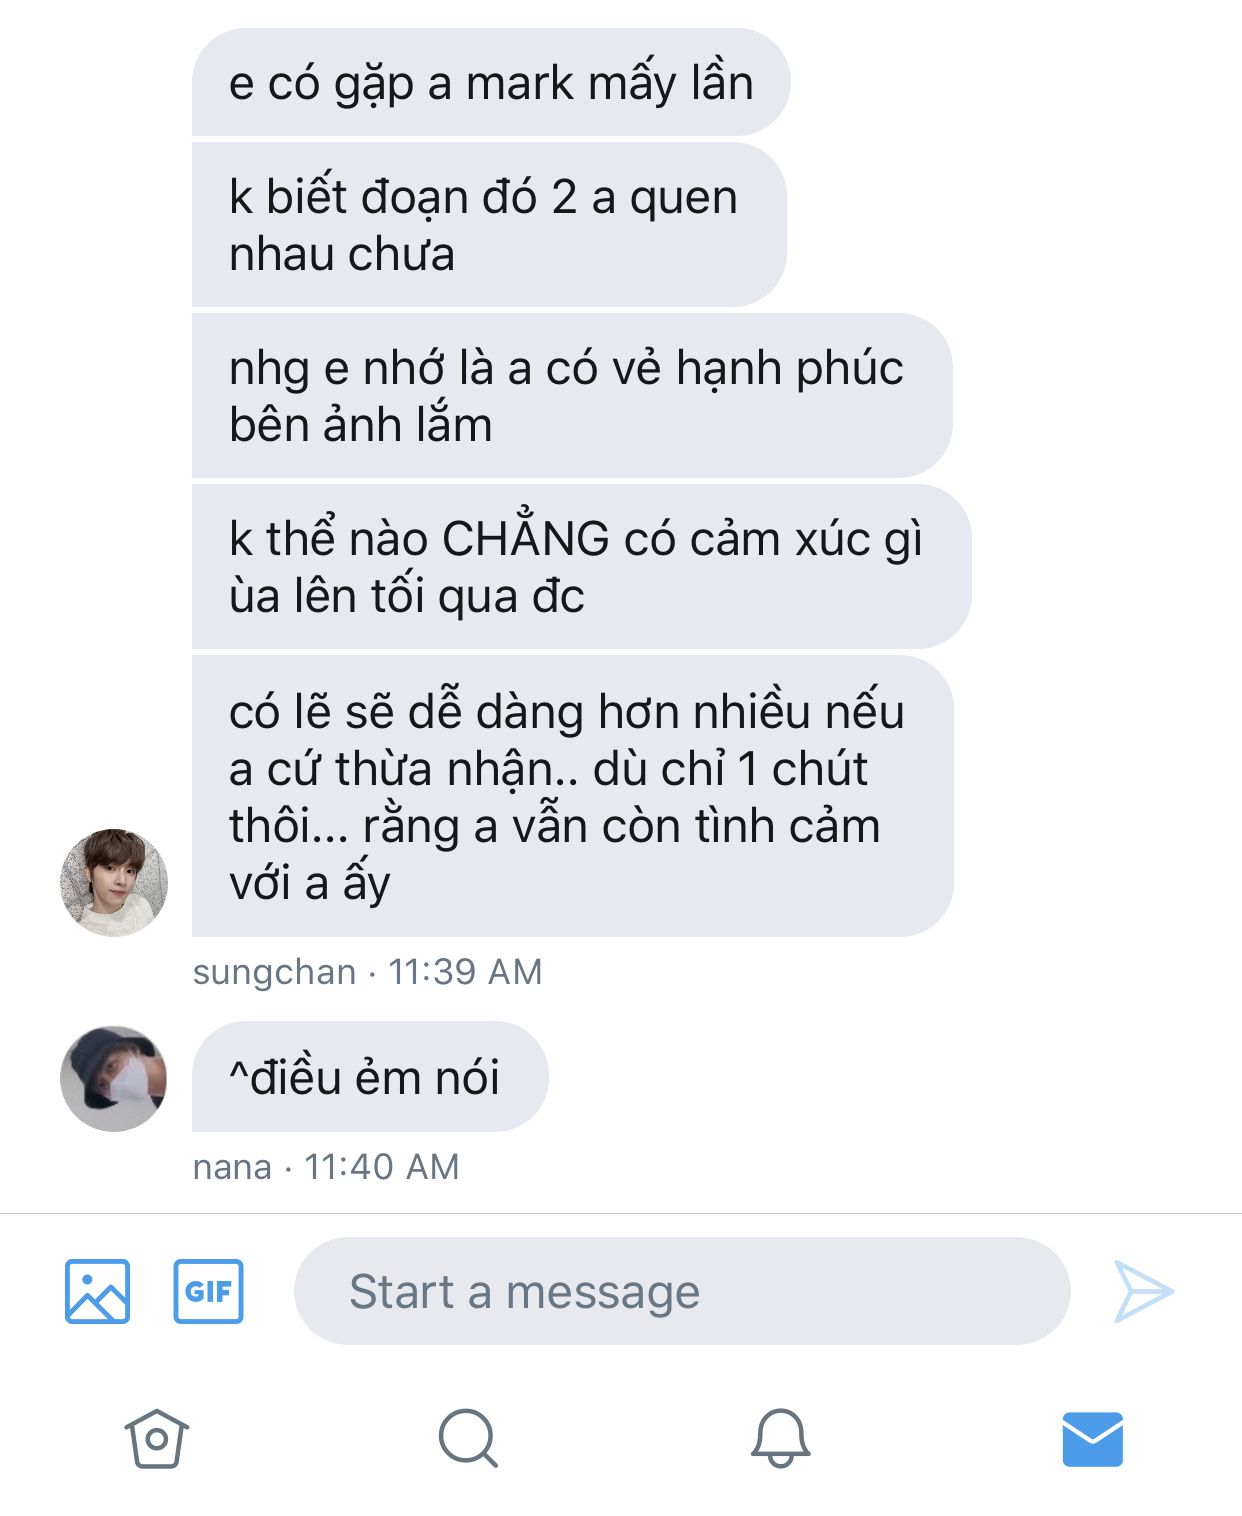The image size is (1242, 1516).
Task: Tap the message containing 'CHẲNG có cảm xúc gì'
Action: (x=581, y=567)
